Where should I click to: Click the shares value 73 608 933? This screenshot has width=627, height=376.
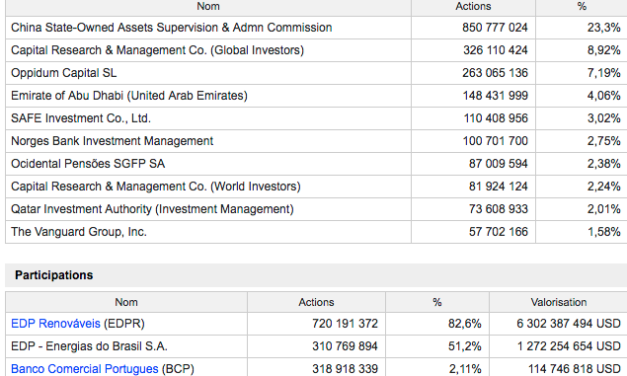499,209
